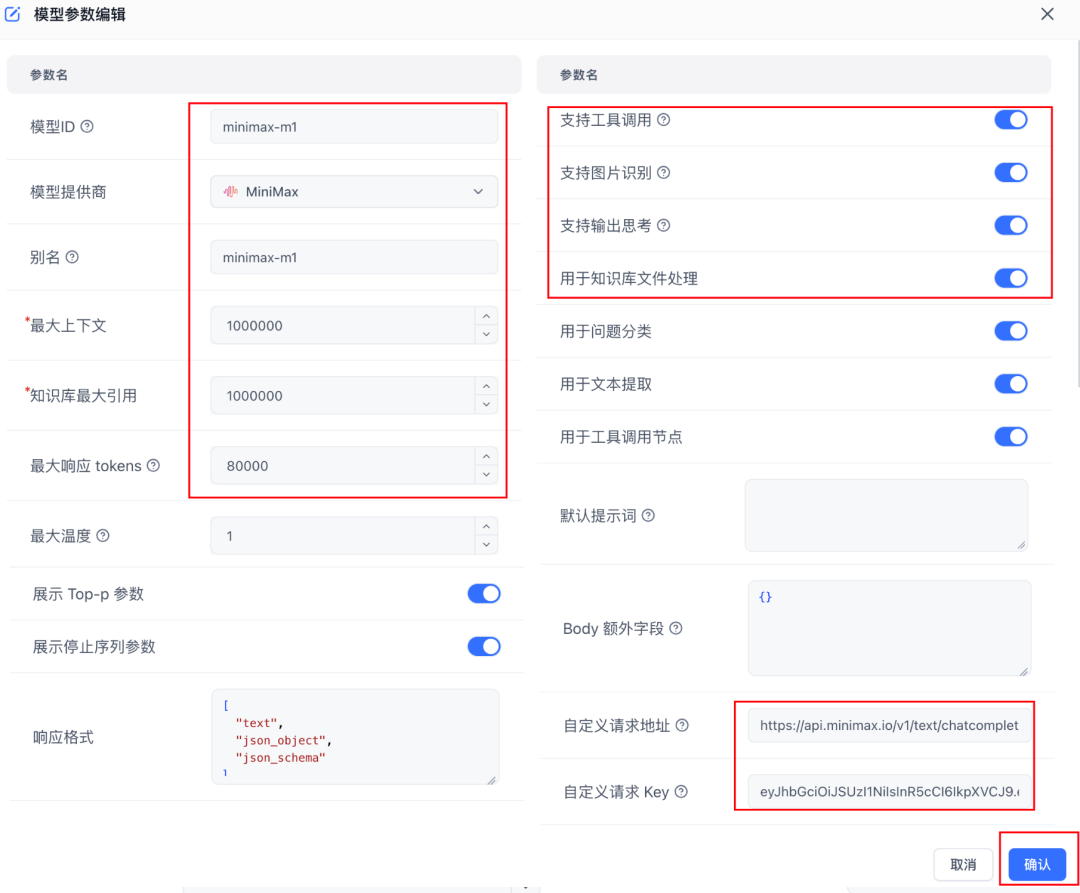Click resize handle of 响应格式 text area
The height and width of the screenshot is (893, 1080).
(492, 780)
